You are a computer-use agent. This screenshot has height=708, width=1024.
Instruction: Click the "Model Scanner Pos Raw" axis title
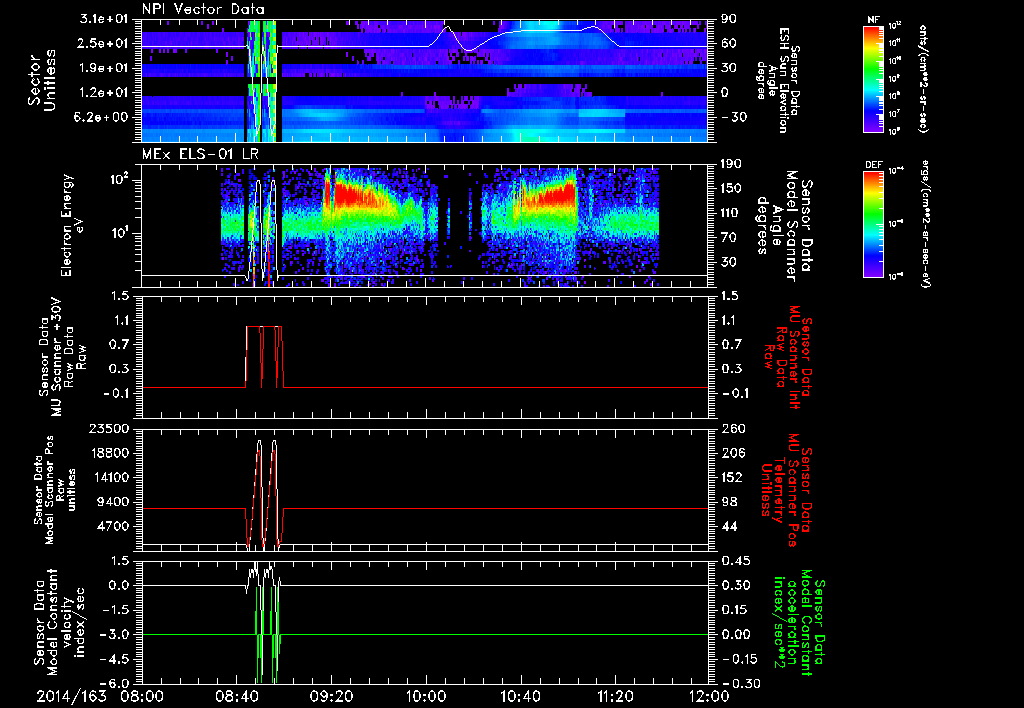click(54, 490)
